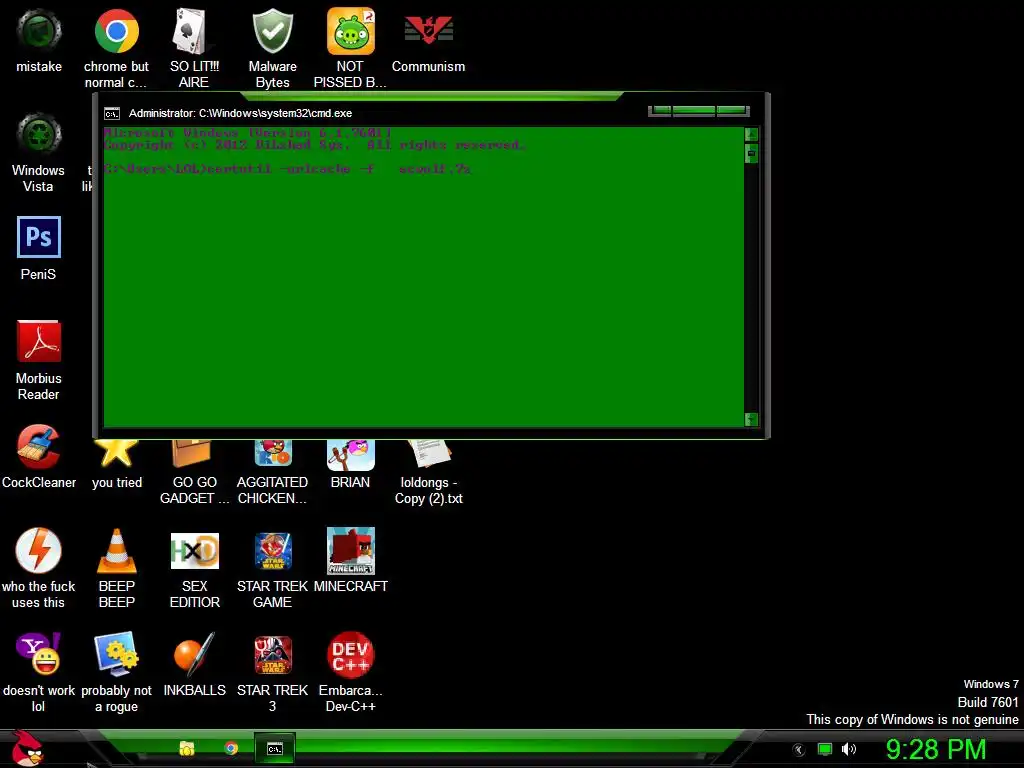Click the Chrome icon in the taskbar
The image size is (1024, 768).
coord(231,748)
